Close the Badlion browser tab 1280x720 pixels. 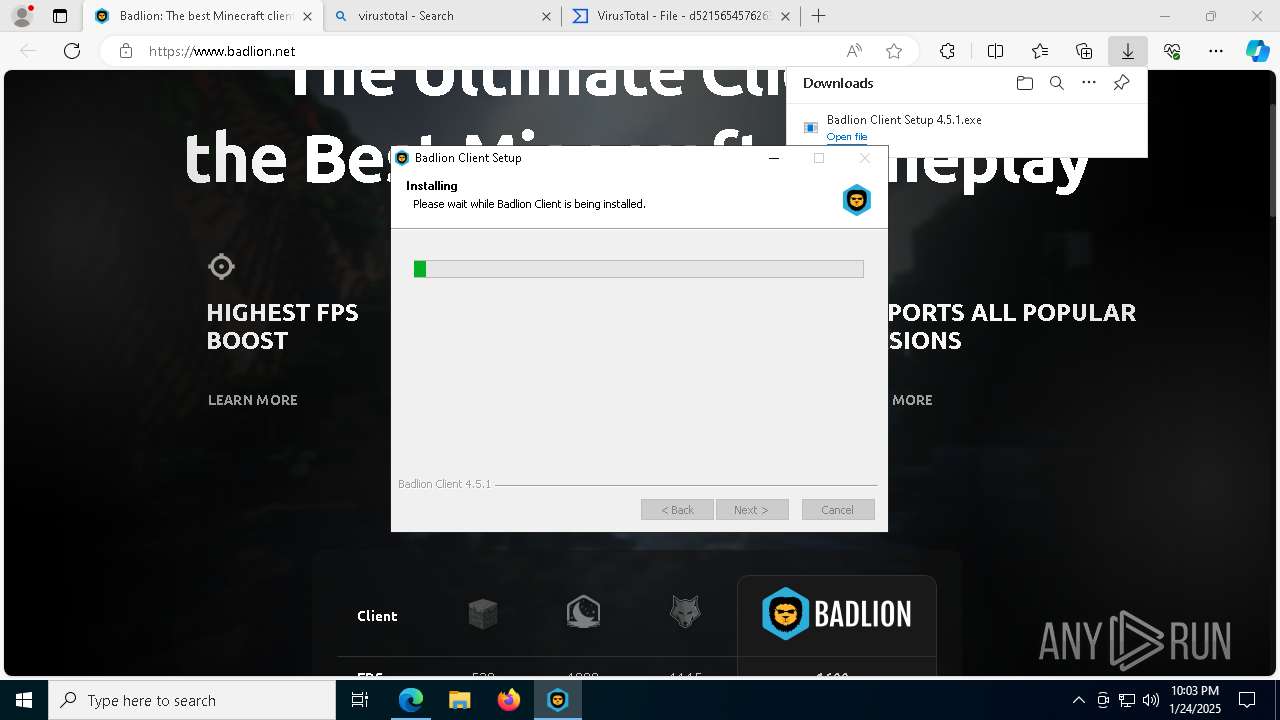click(308, 16)
